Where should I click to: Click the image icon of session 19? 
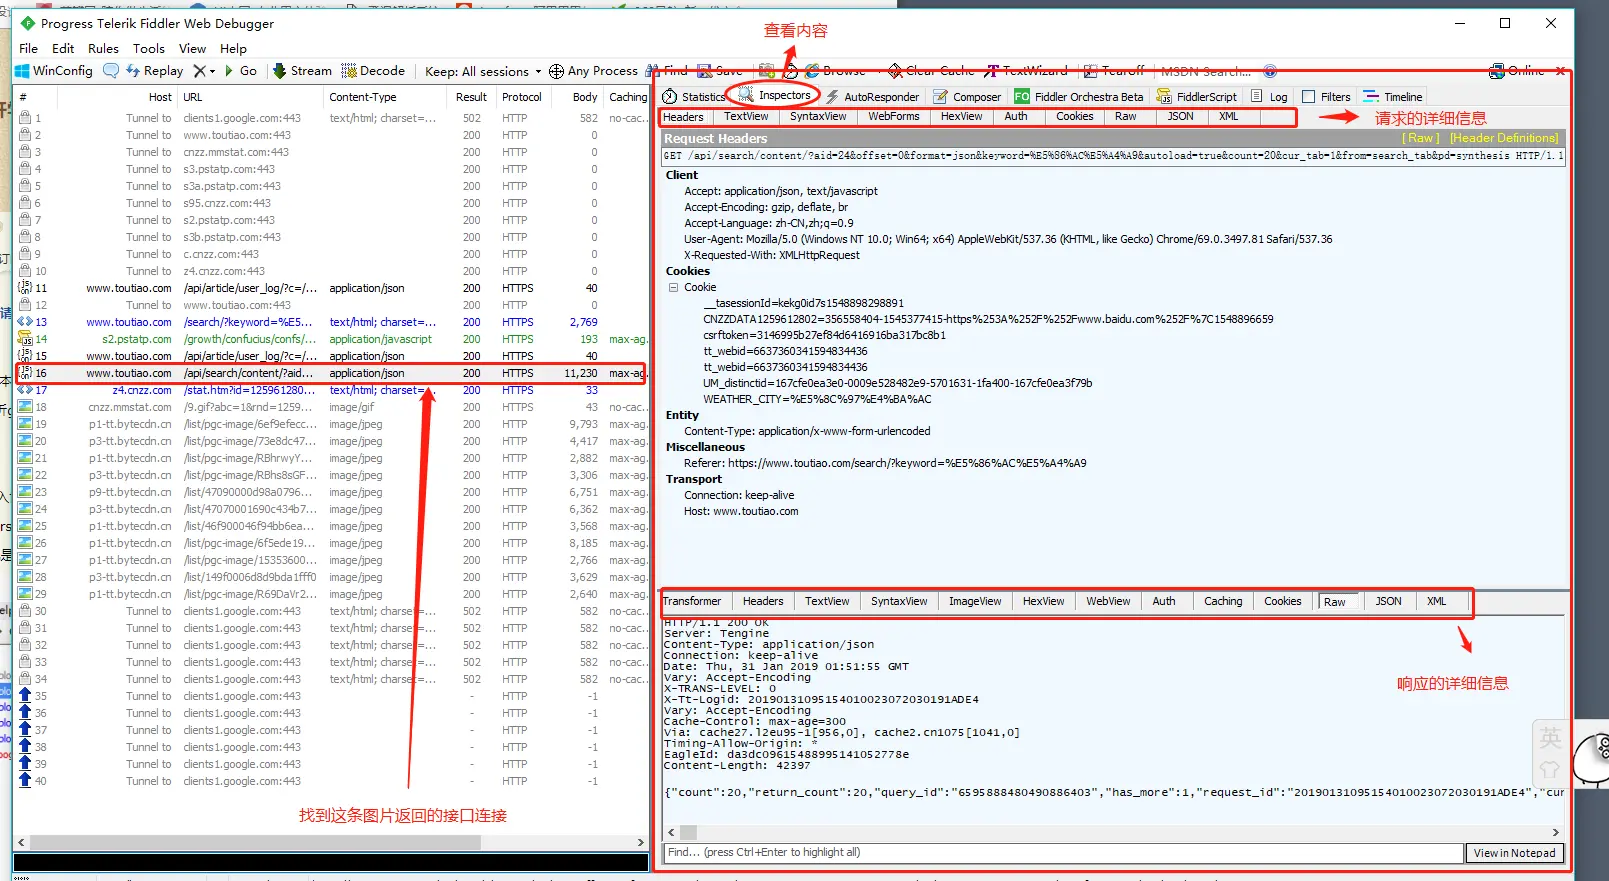[x=25, y=424]
